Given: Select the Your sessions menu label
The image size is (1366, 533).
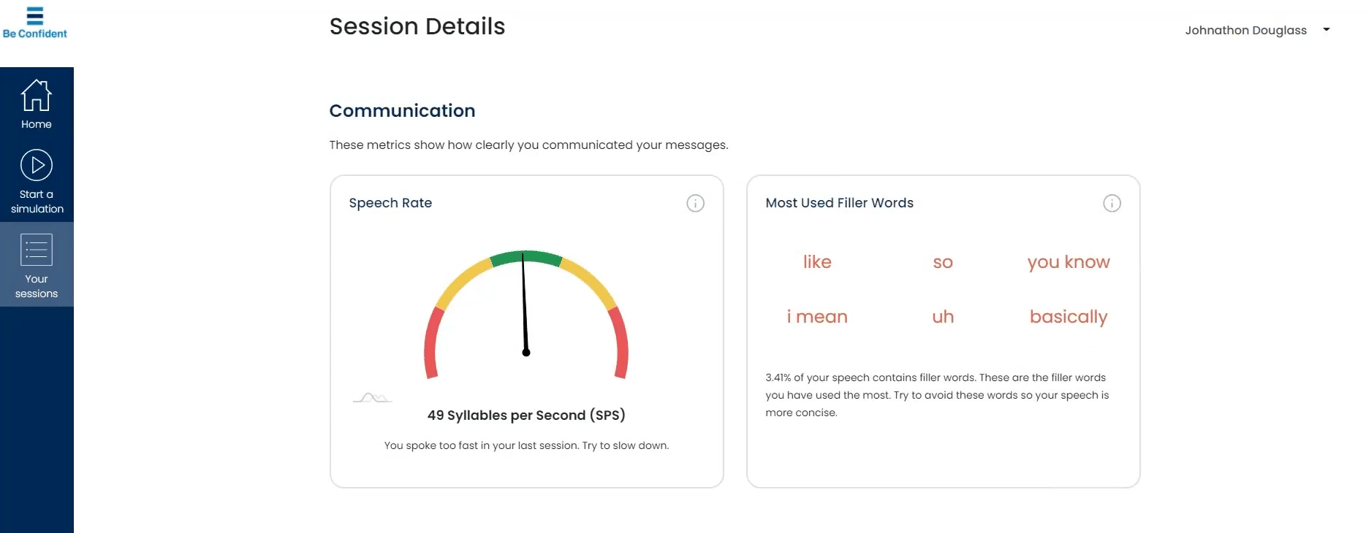Looking at the screenshot, I should [x=36, y=286].
